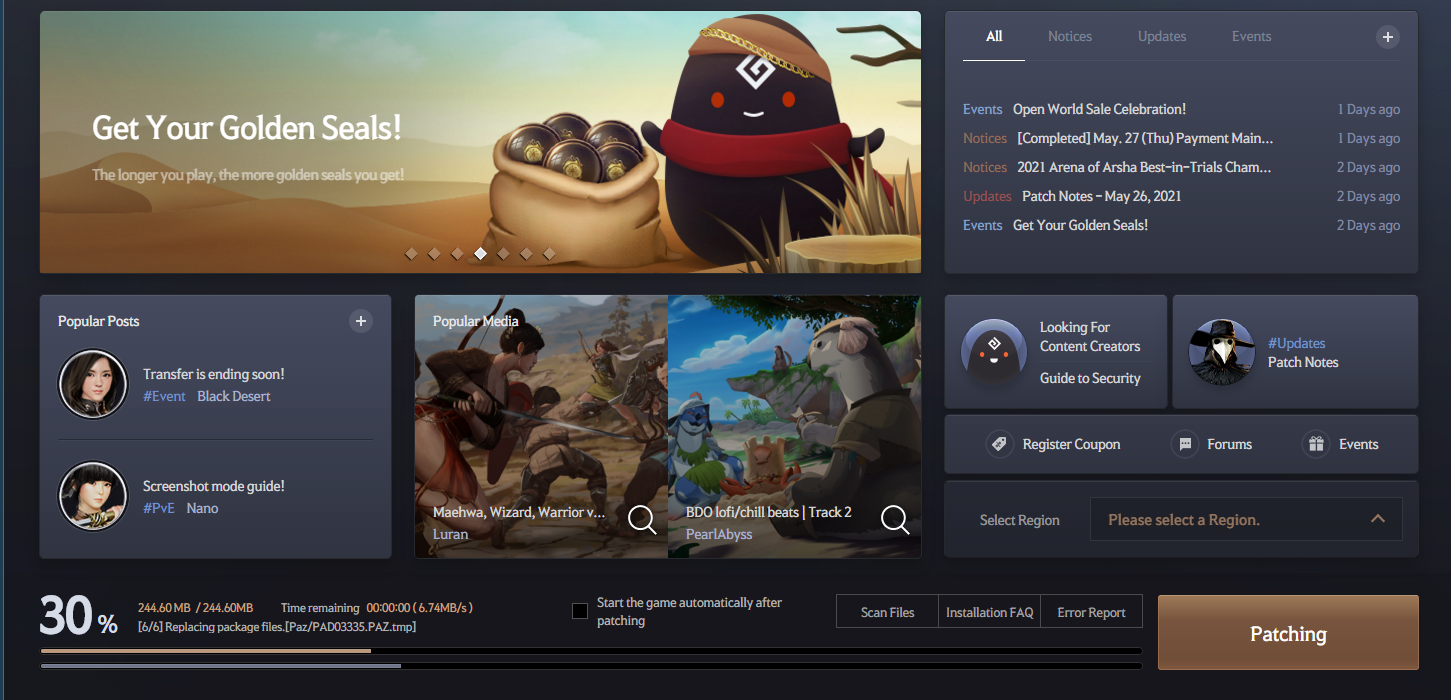Screen dimensions: 1451x700
Task: Click the Events gift box icon
Action: 1316,444
